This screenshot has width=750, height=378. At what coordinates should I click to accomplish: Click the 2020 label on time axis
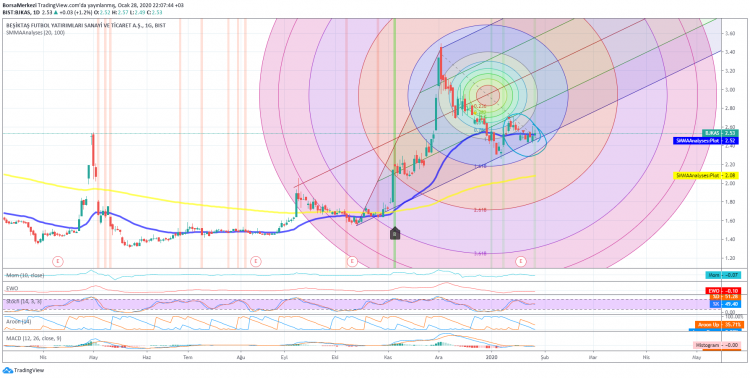click(x=492, y=357)
